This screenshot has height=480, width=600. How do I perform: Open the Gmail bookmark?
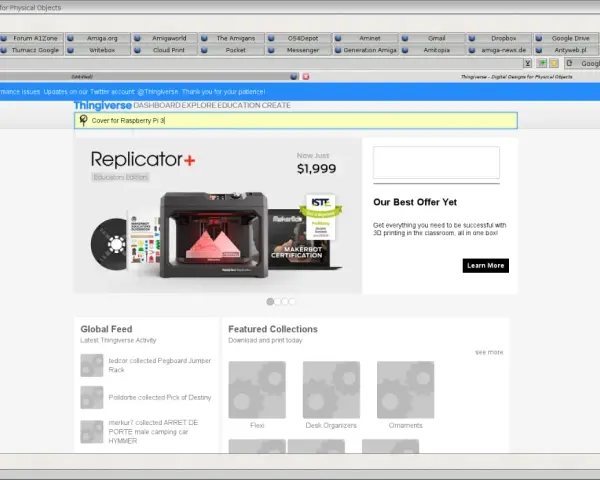click(x=432, y=38)
